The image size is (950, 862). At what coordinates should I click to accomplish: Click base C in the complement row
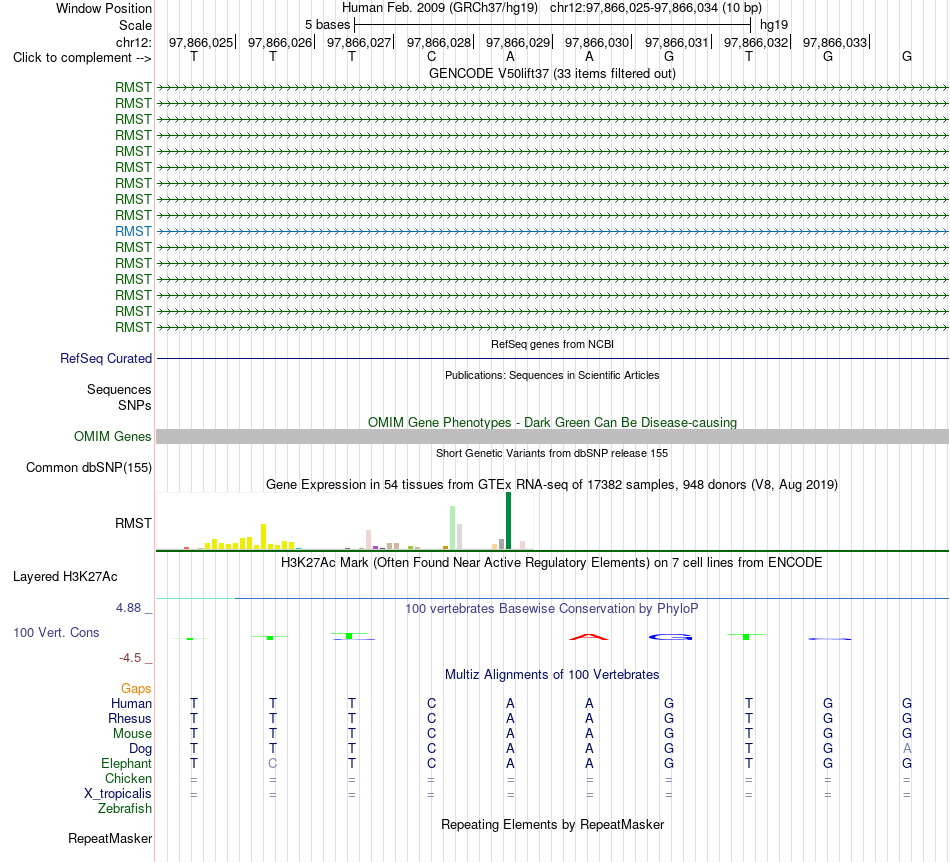pyautogui.click(x=431, y=56)
